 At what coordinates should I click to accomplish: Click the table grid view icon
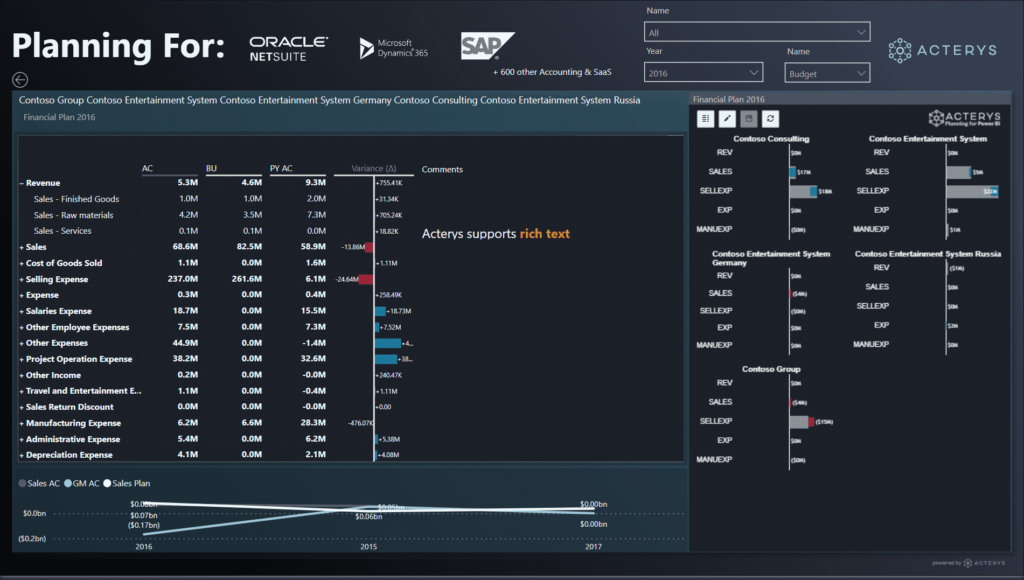[707, 119]
